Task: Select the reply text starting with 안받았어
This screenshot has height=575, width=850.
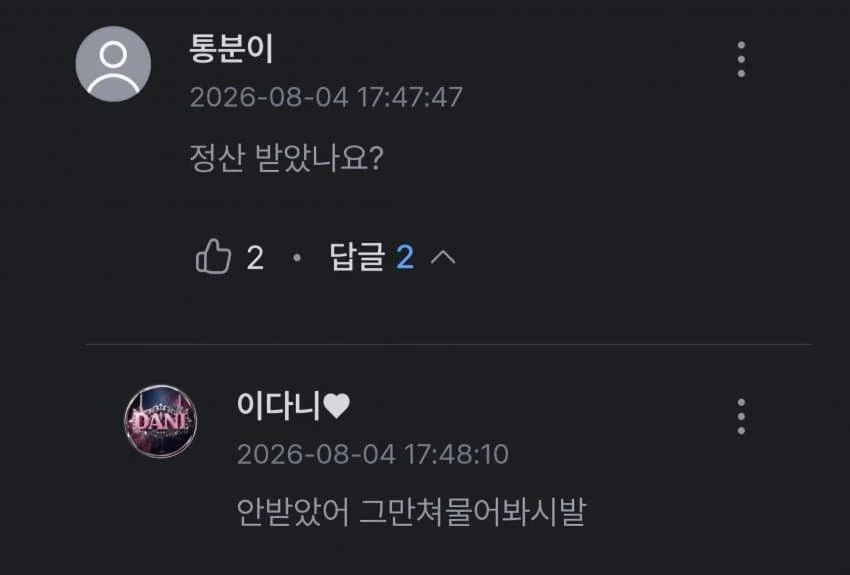Action: pos(411,512)
